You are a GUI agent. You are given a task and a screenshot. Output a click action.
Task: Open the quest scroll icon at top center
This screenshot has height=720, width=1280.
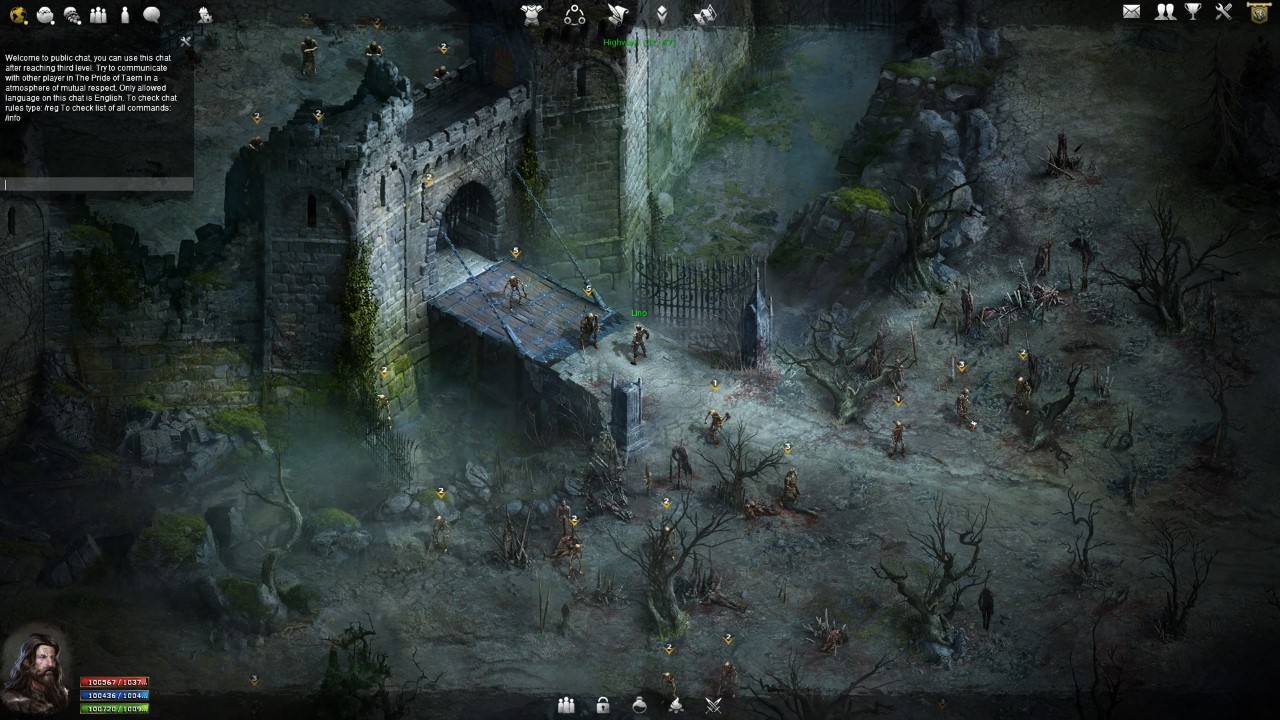click(x=616, y=13)
